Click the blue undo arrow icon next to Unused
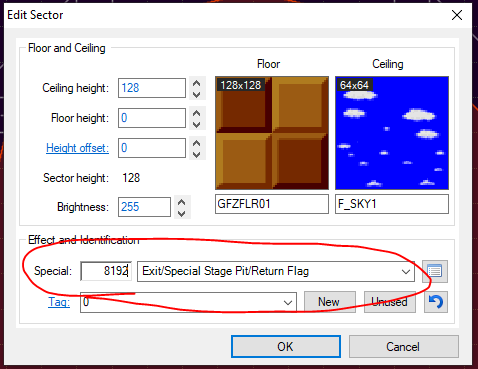Image resolution: width=478 pixels, height=369 pixels. [x=436, y=302]
